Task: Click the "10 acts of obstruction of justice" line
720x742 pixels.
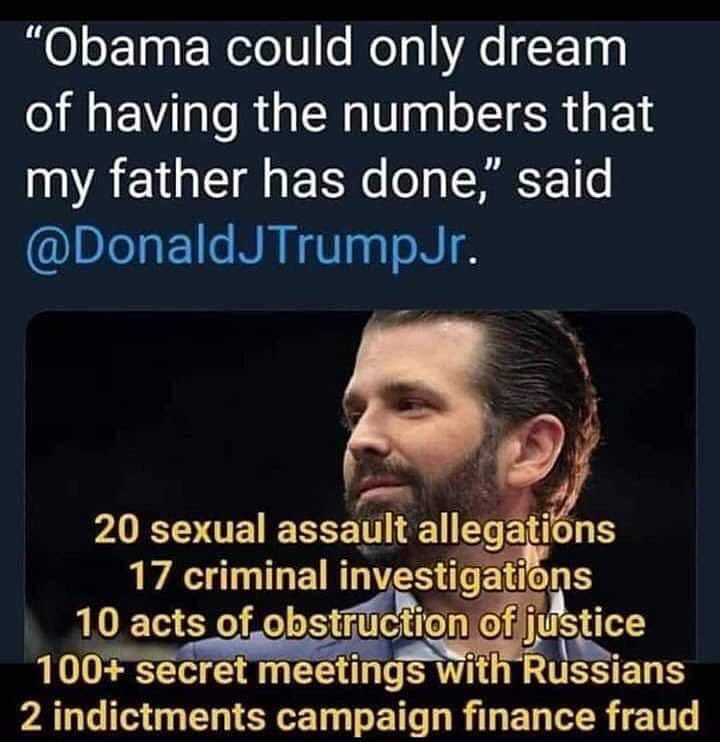Action: [360, 622]
